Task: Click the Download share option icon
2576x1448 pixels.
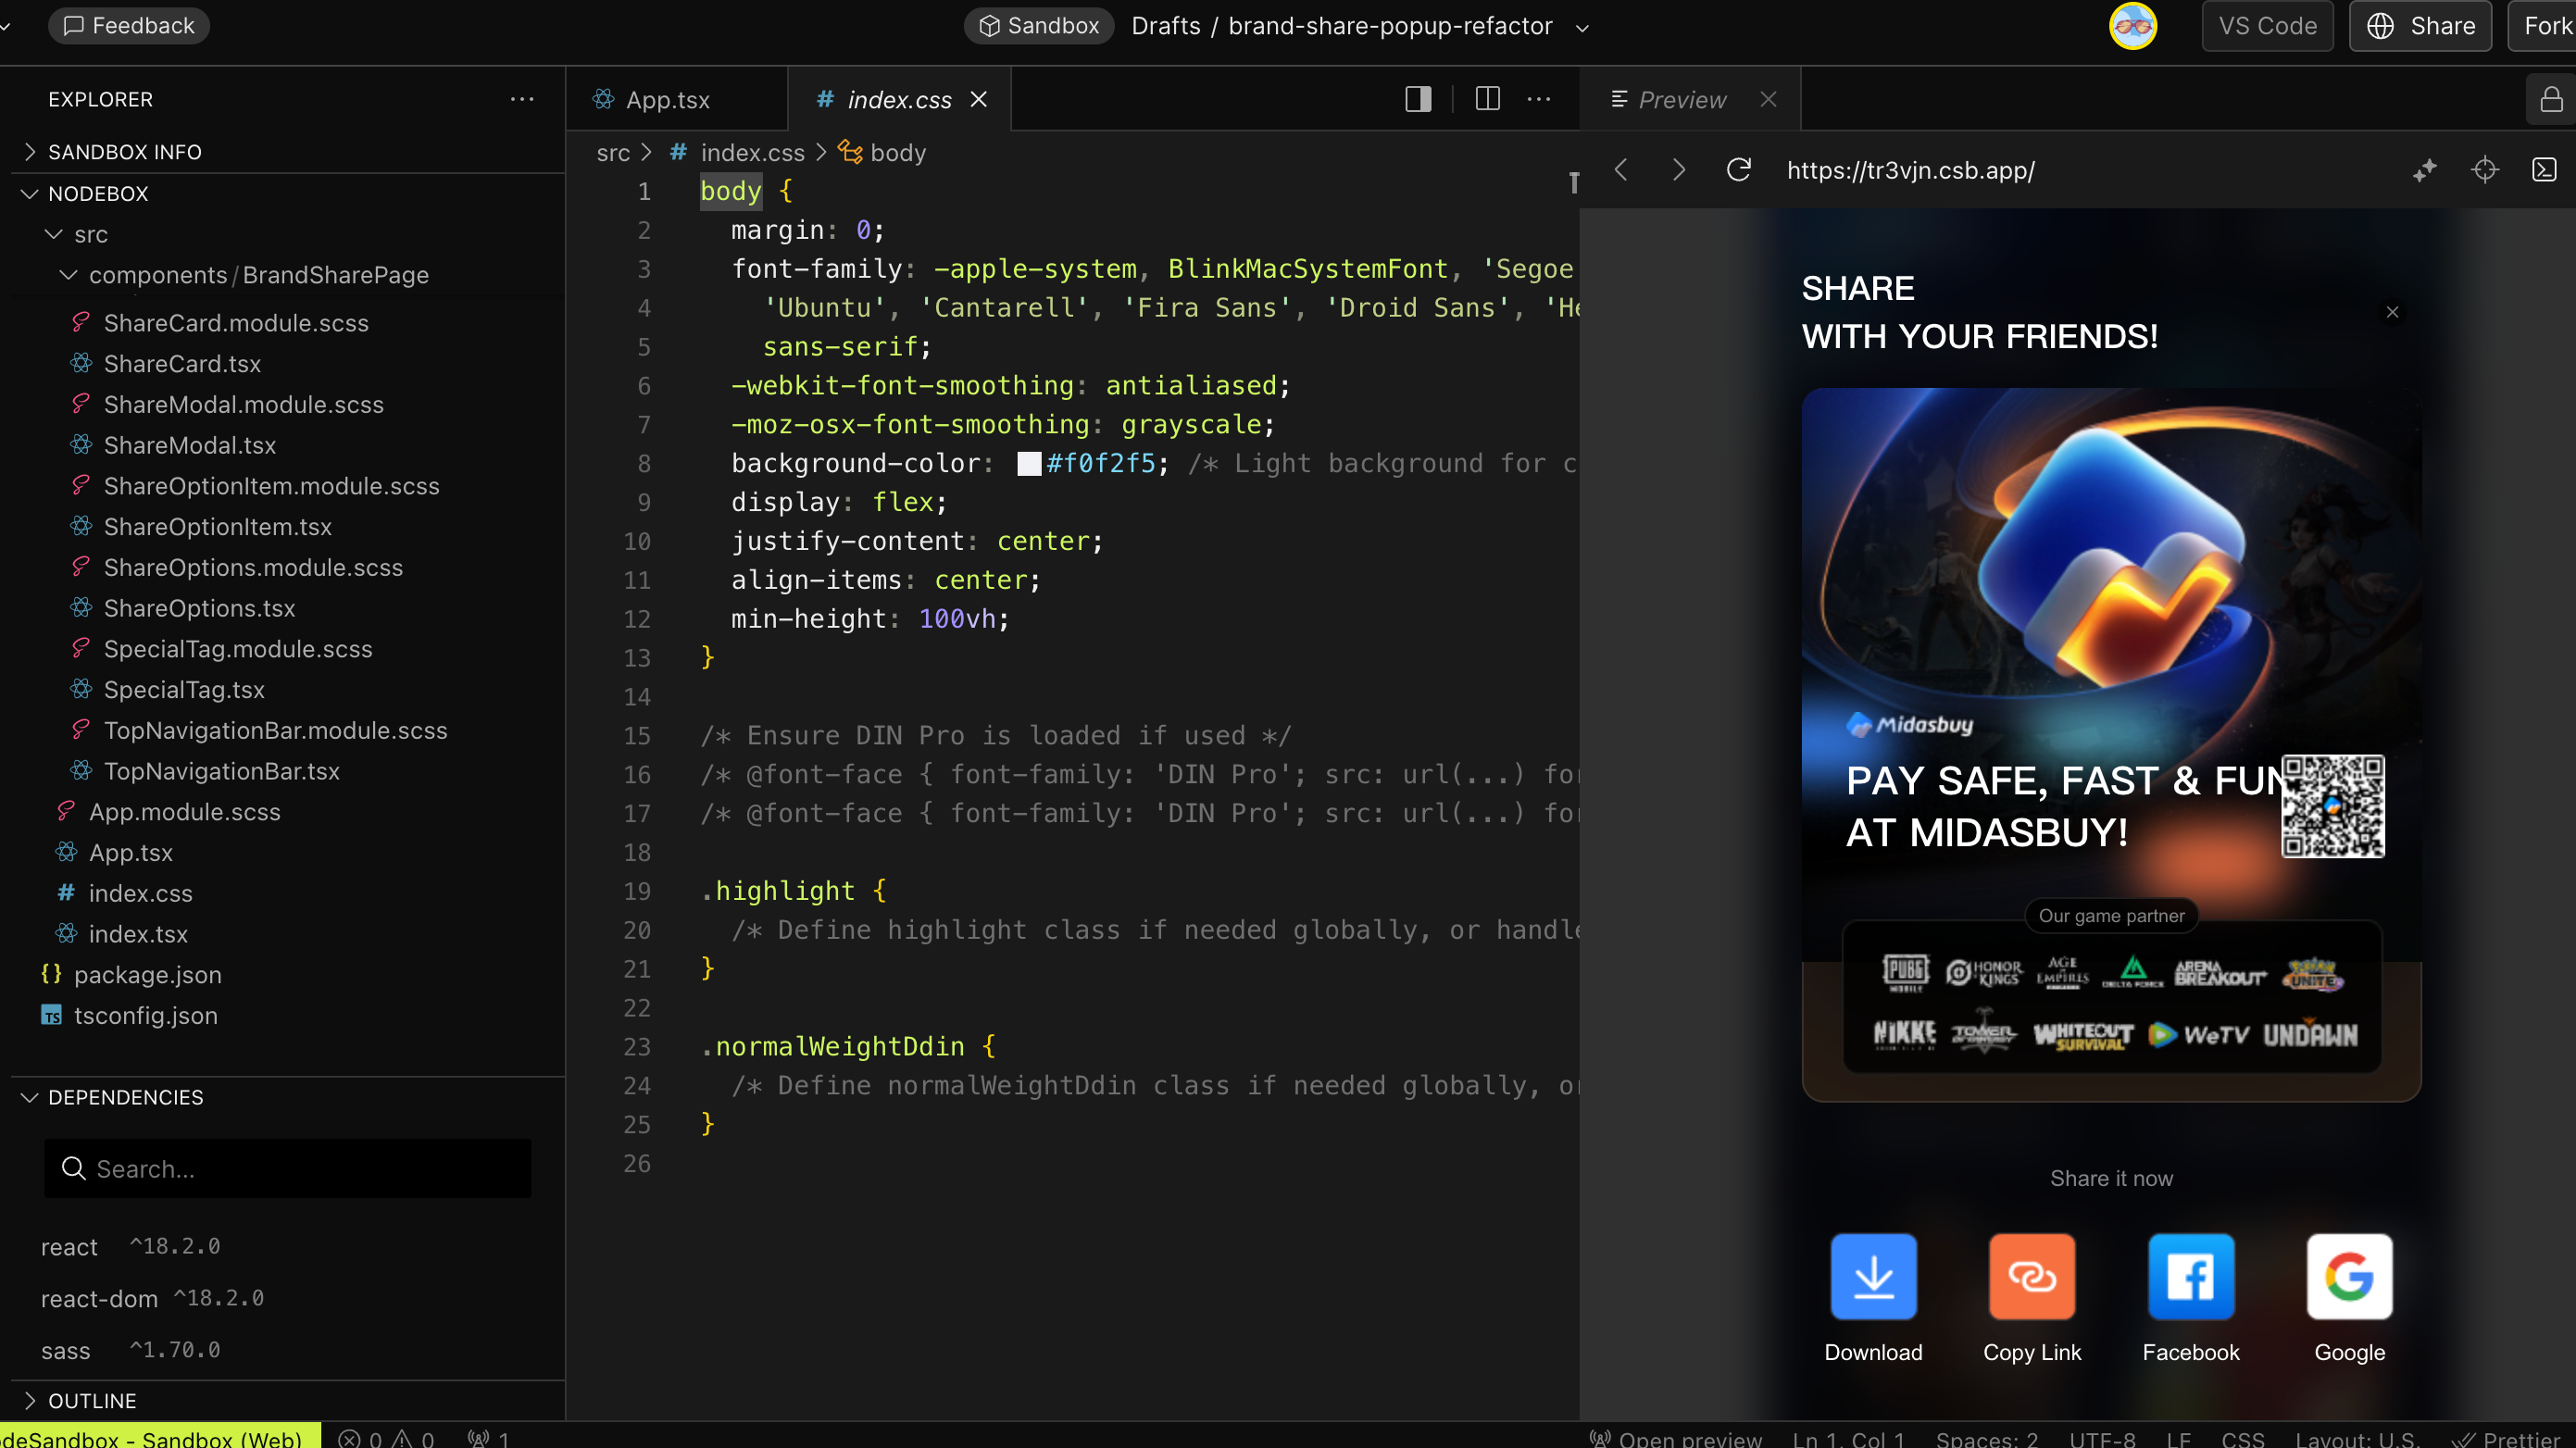Action: tap(1873, 1277)
